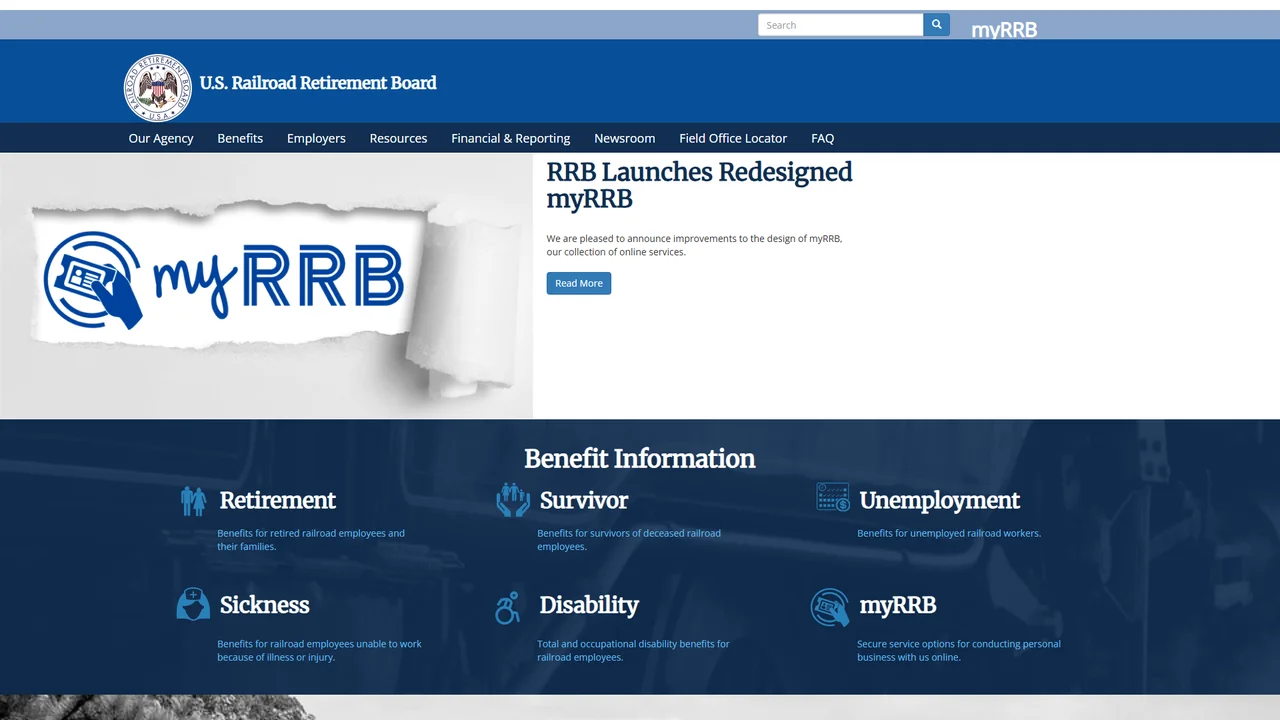Open the Retirement benefits heading
The width and height of the screenshot is (1280, 720).
278,500
